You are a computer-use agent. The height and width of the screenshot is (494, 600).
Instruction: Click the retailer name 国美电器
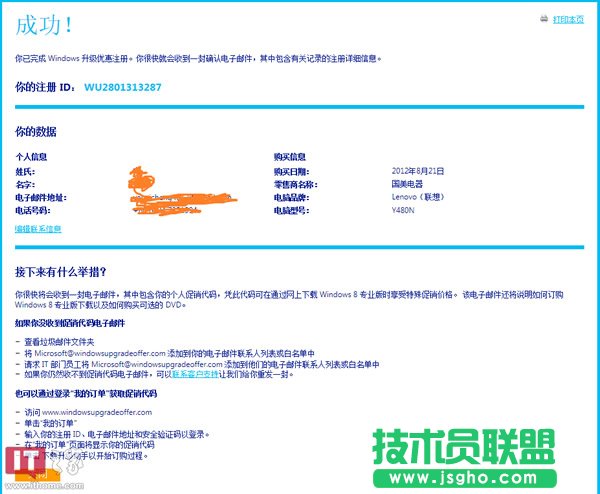[x=407, y=184]
